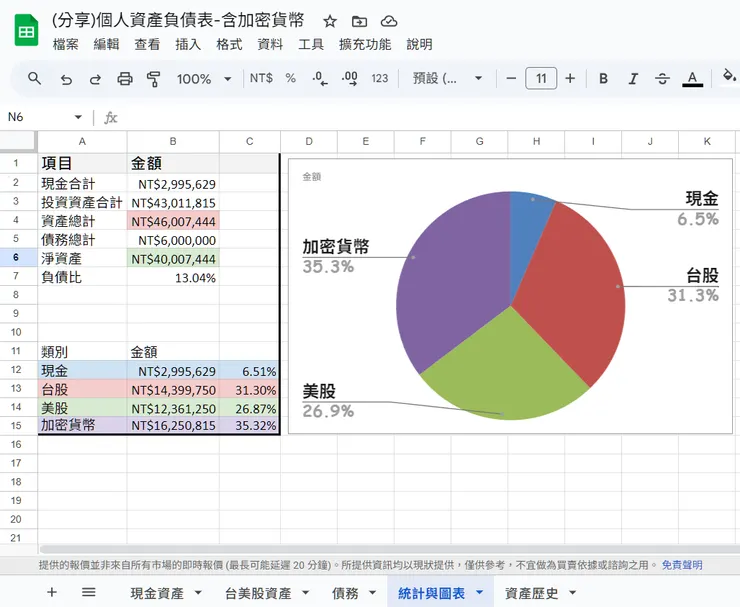
Task: Open the 編輯 menu
Action: [106, 44]
